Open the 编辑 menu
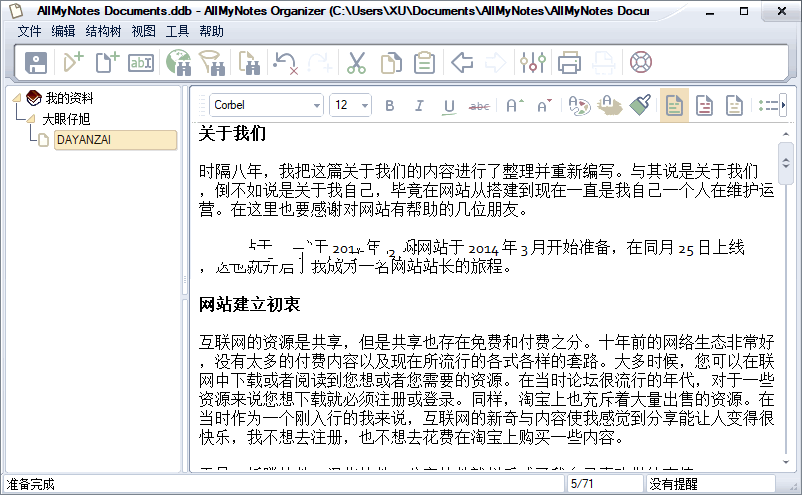 (63, 31)
